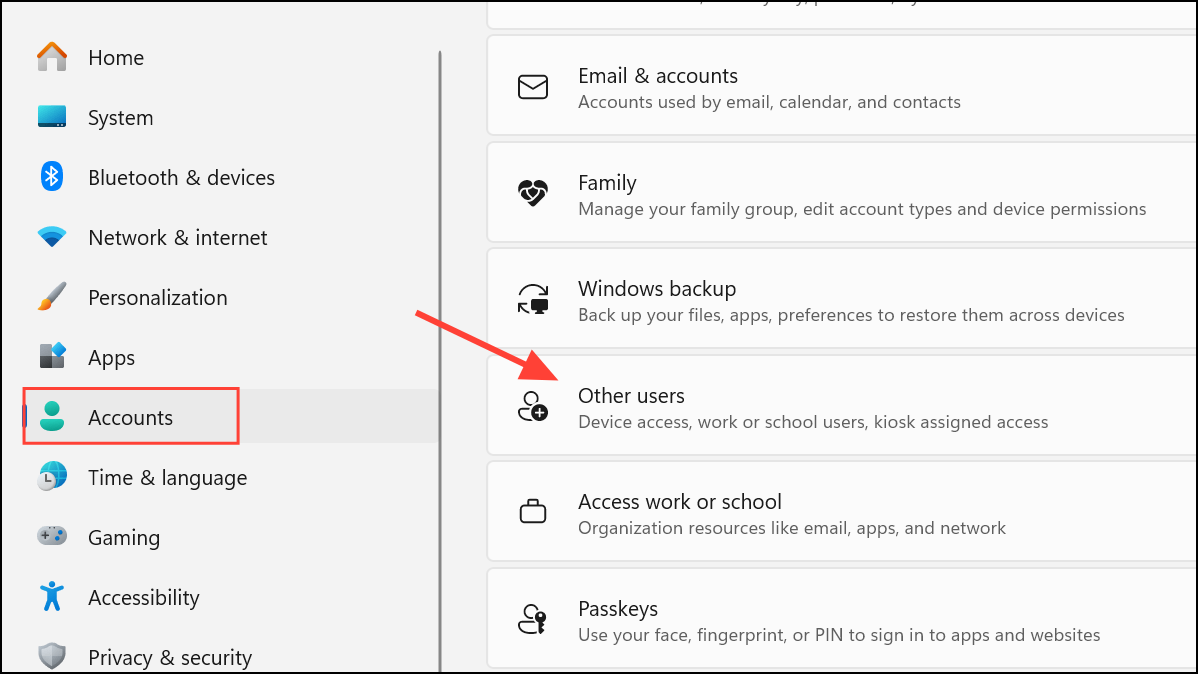The height and width of the screenshot is (674, 1198).
Task: Click the envelope icon beside Email & accounts
Action: [x=533, y=87]
